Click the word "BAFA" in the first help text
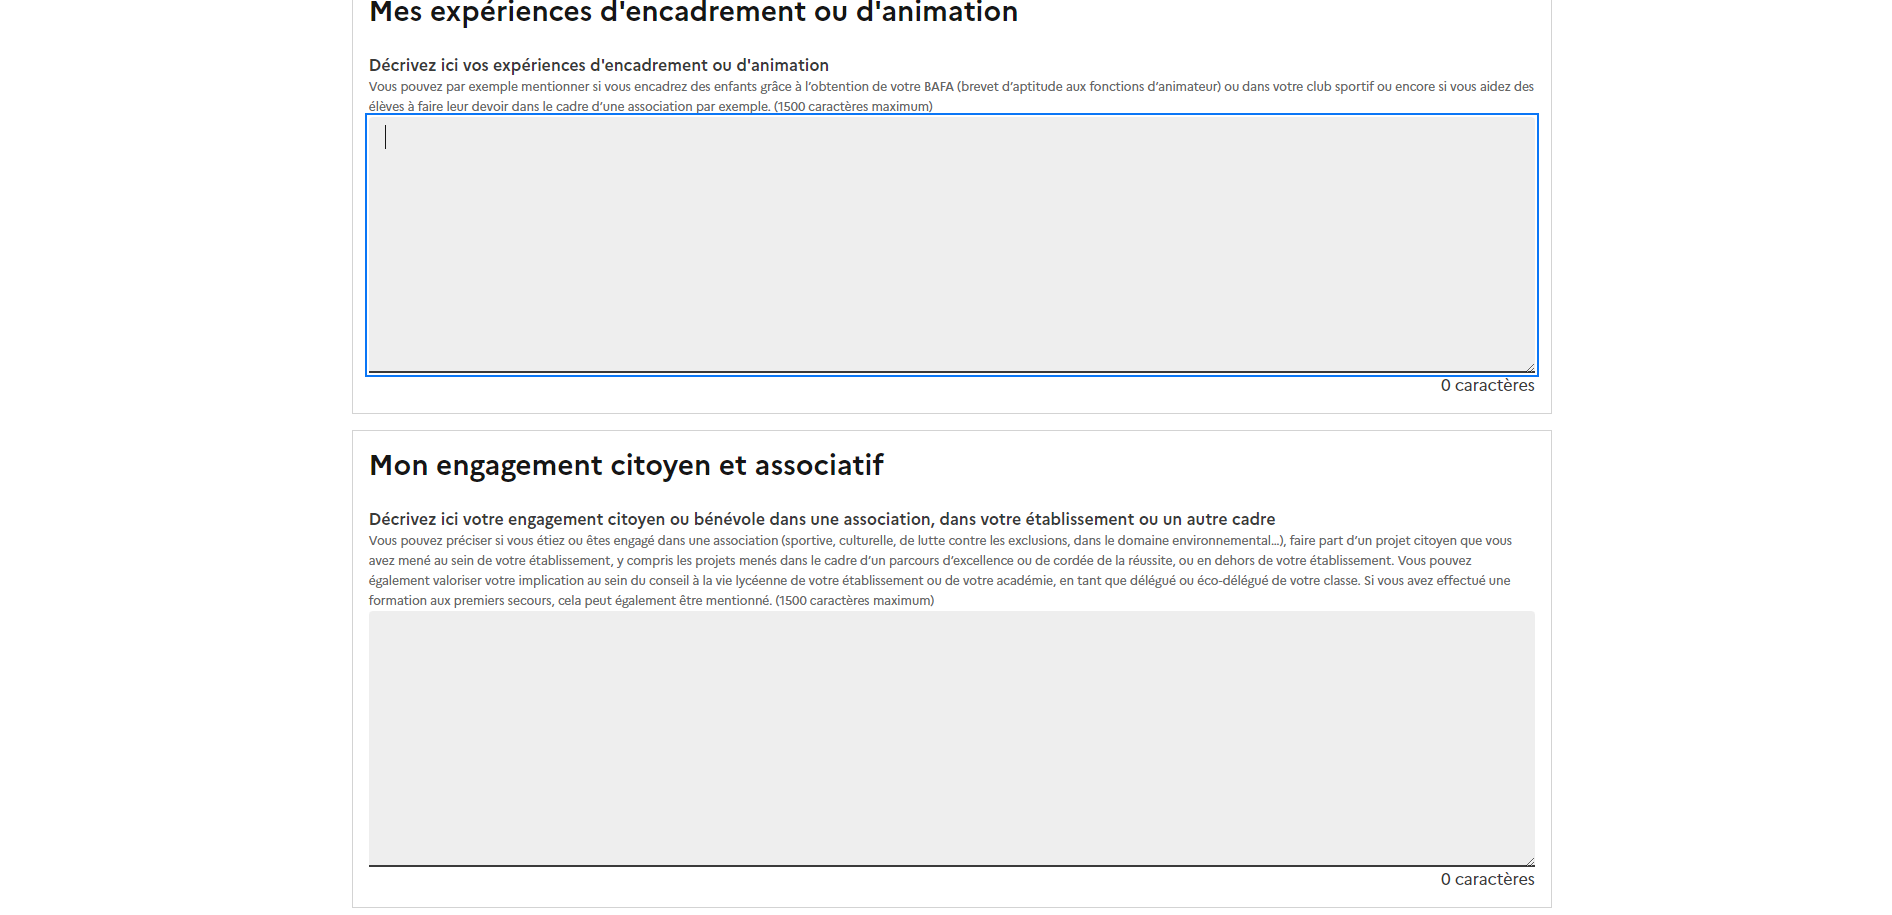Image resolution: width=1892 pixels, height=915 pixels. tap(938, 87)
